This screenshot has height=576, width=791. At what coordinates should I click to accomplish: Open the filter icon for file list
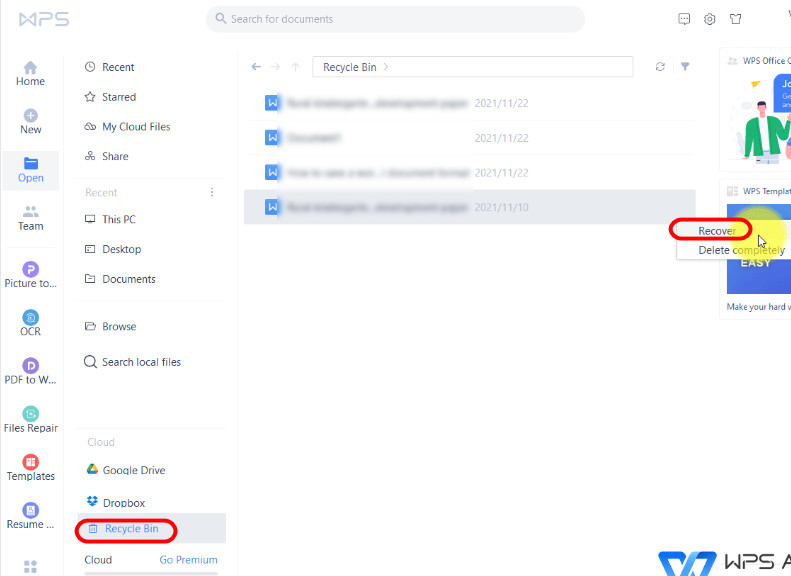tap(685, 67)
